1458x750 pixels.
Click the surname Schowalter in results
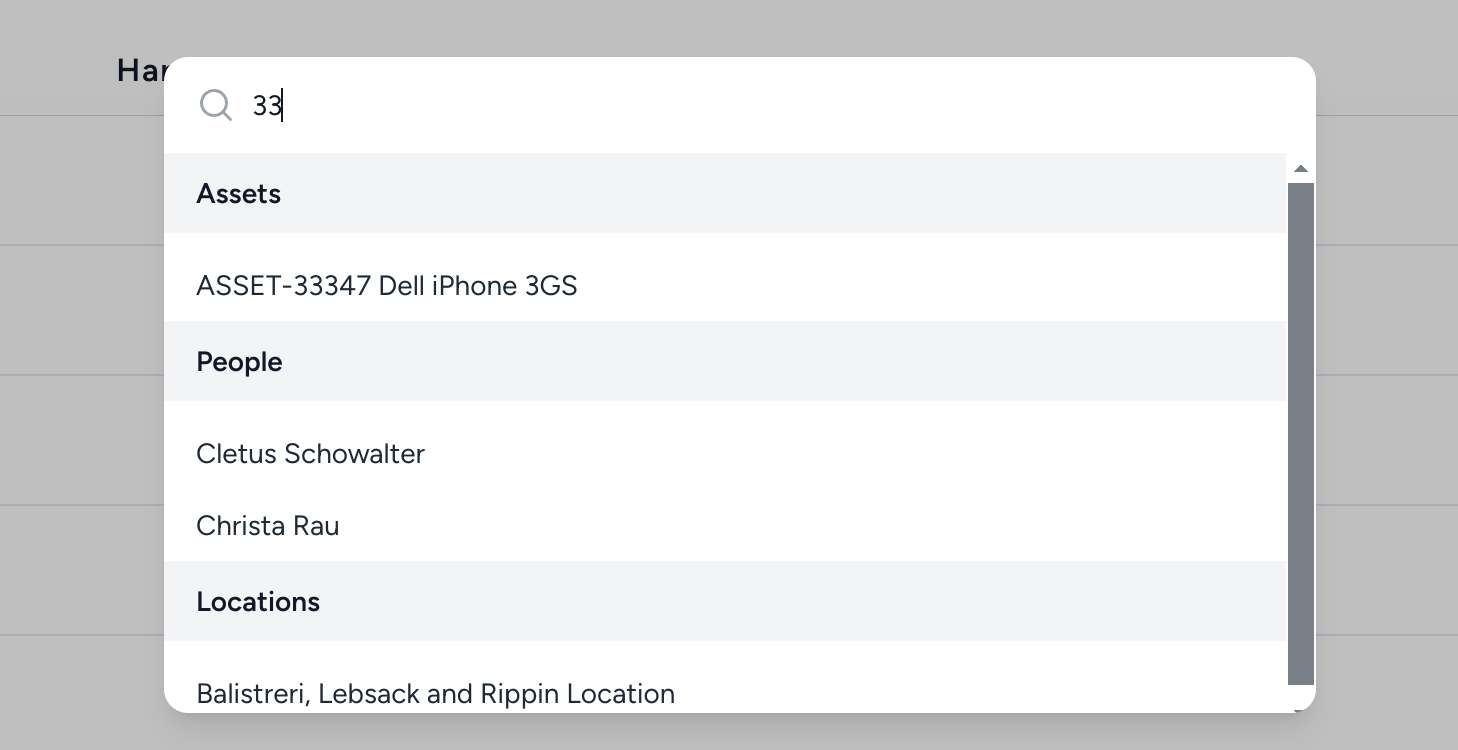[x=354, y=454]
